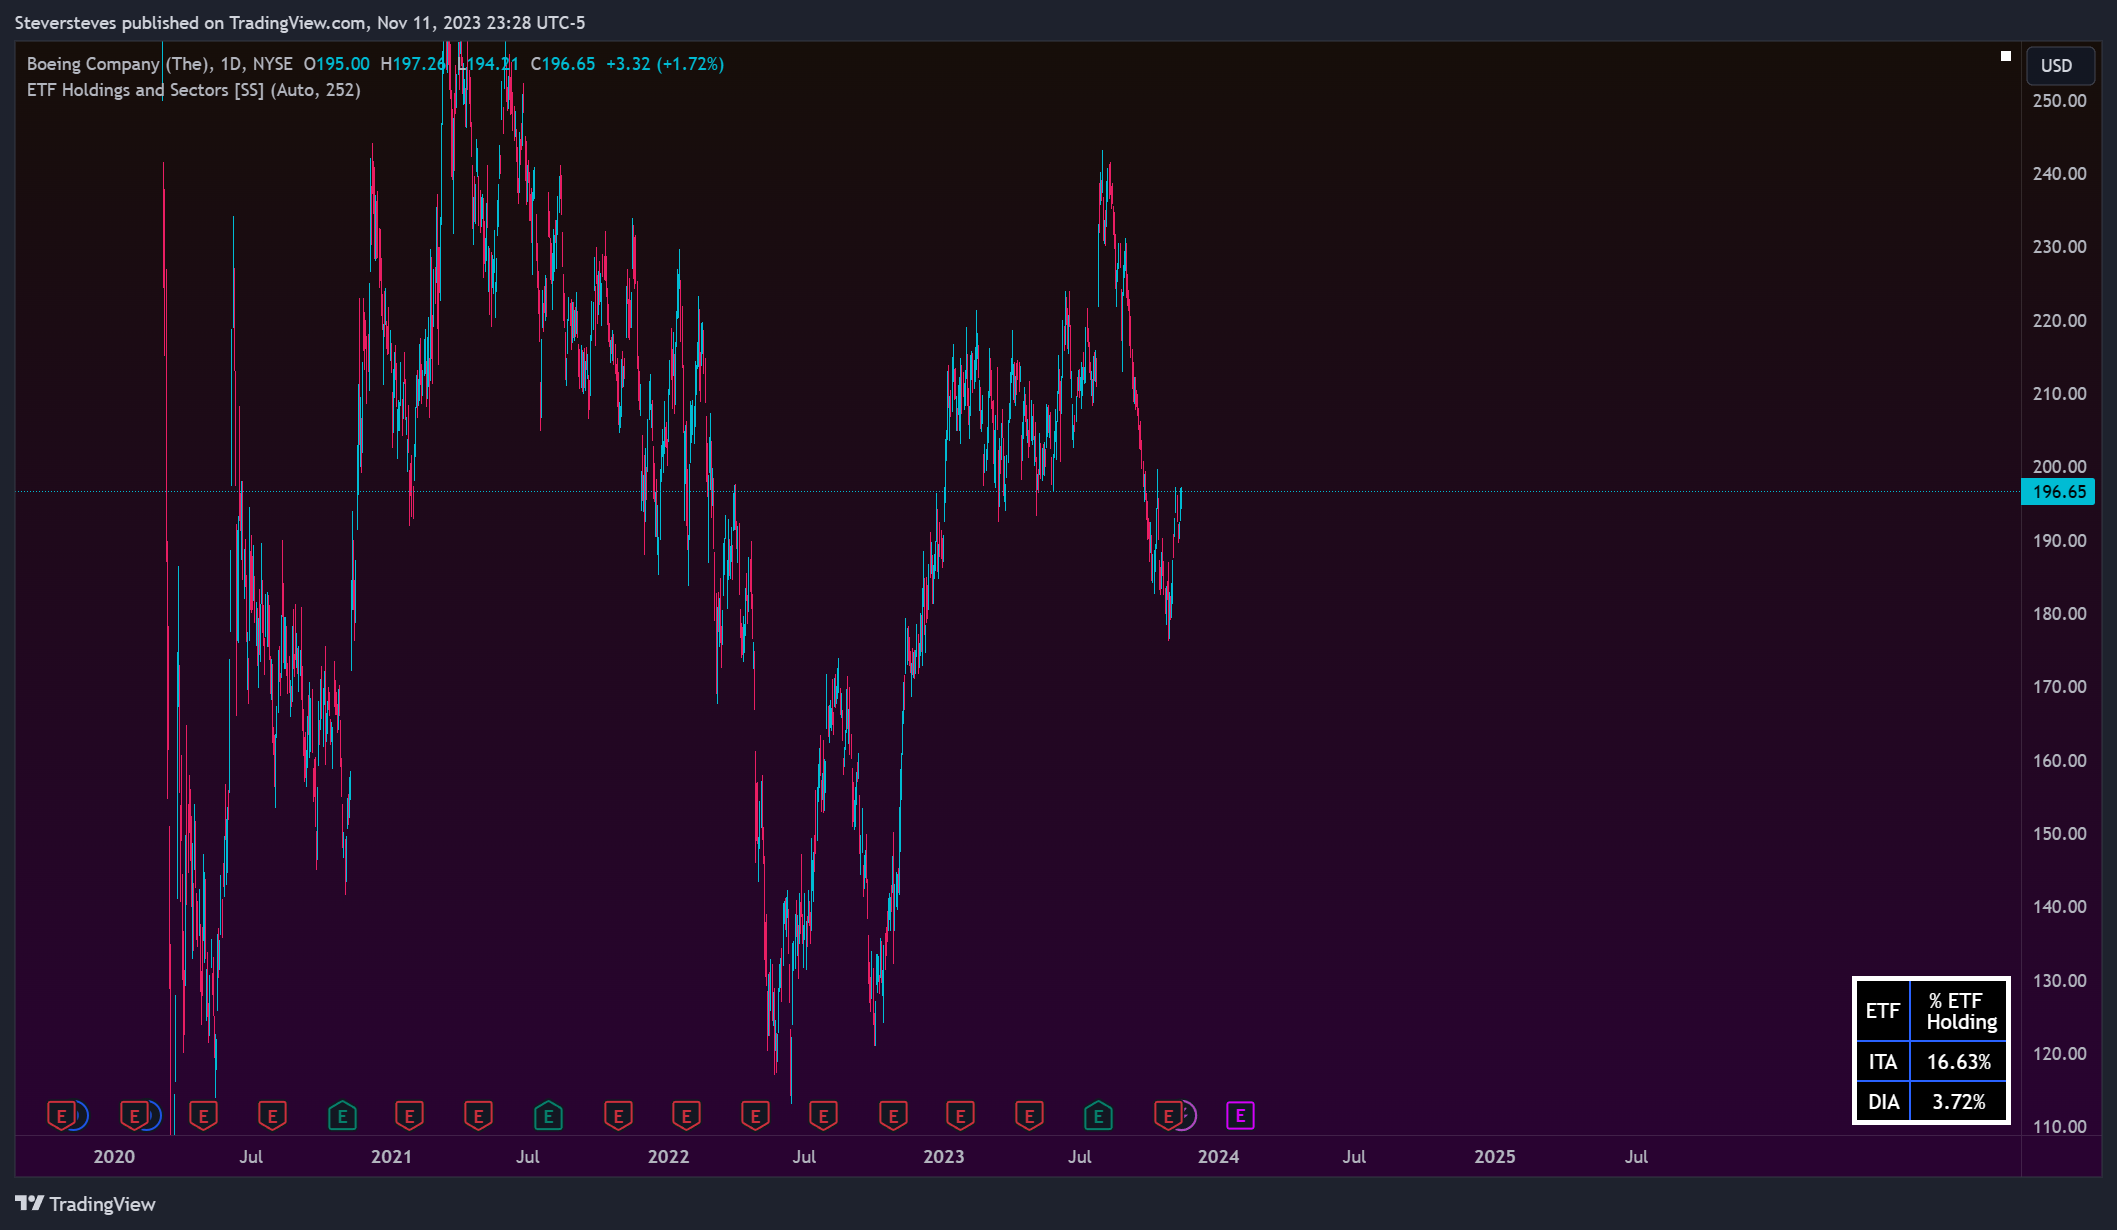Click the green earnings marker after Jul 2021

(x=548, y=1115)
